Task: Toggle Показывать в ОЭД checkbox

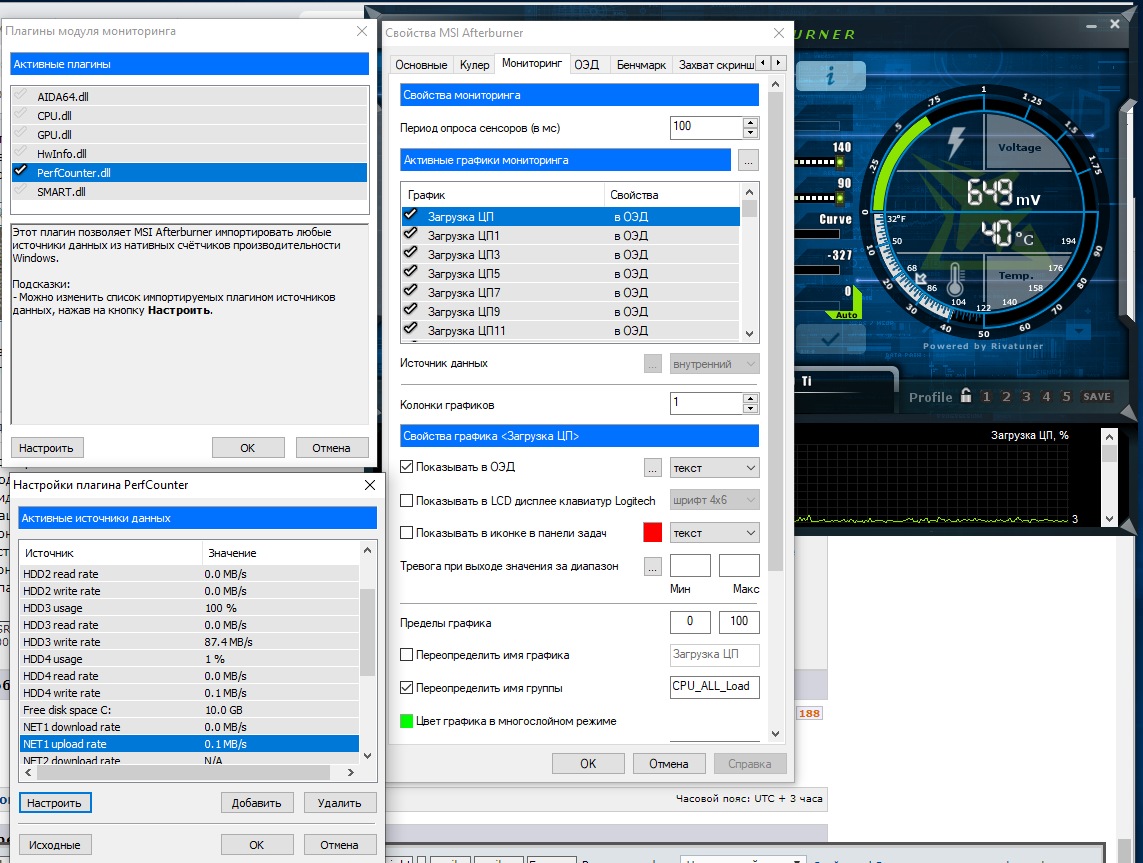Action: pyautogui.click(x=407, y=466)
